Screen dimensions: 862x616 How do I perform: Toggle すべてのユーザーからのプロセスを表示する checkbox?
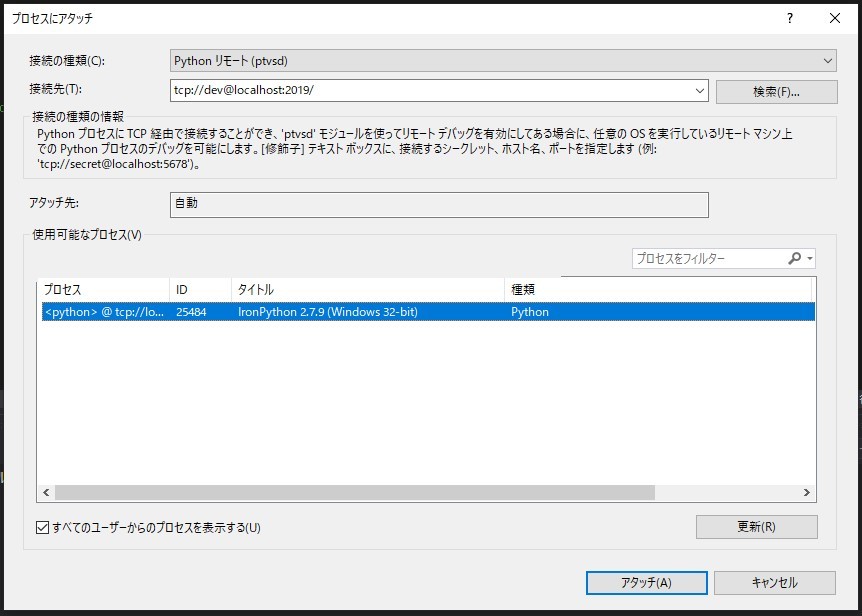(x=42, y=528)
